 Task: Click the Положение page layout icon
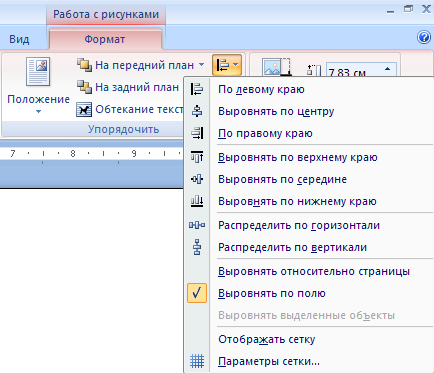pyautogui.click(x=38, y=72)
